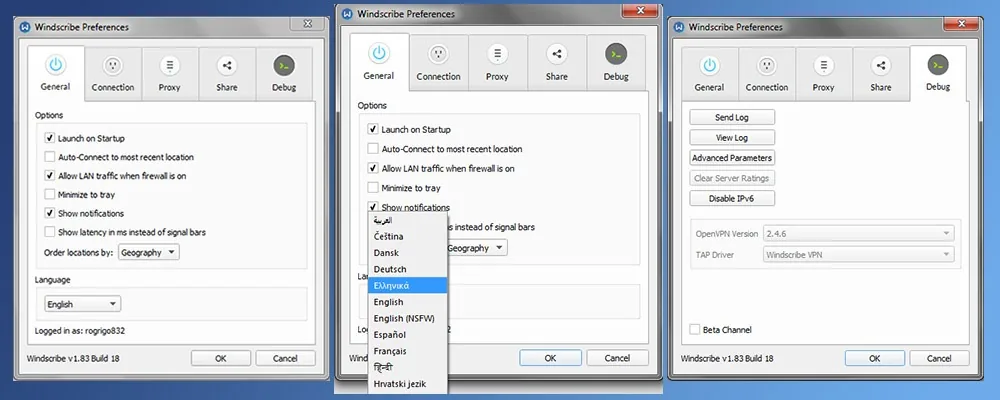Click Proxy icon in right window

coord(823,65)
